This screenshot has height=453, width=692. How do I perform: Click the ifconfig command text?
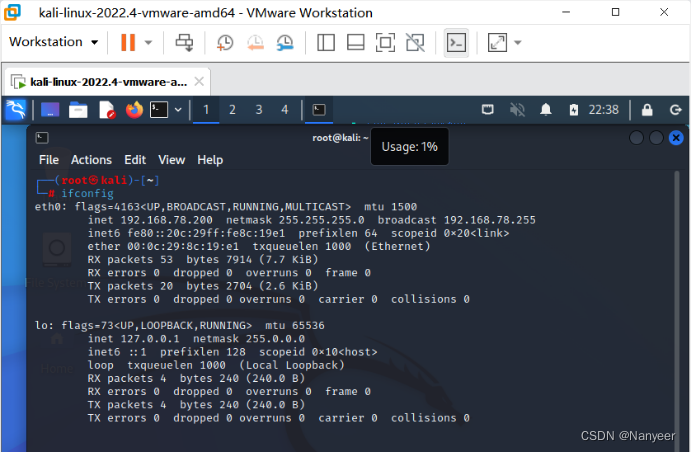(x=87, y=193)
